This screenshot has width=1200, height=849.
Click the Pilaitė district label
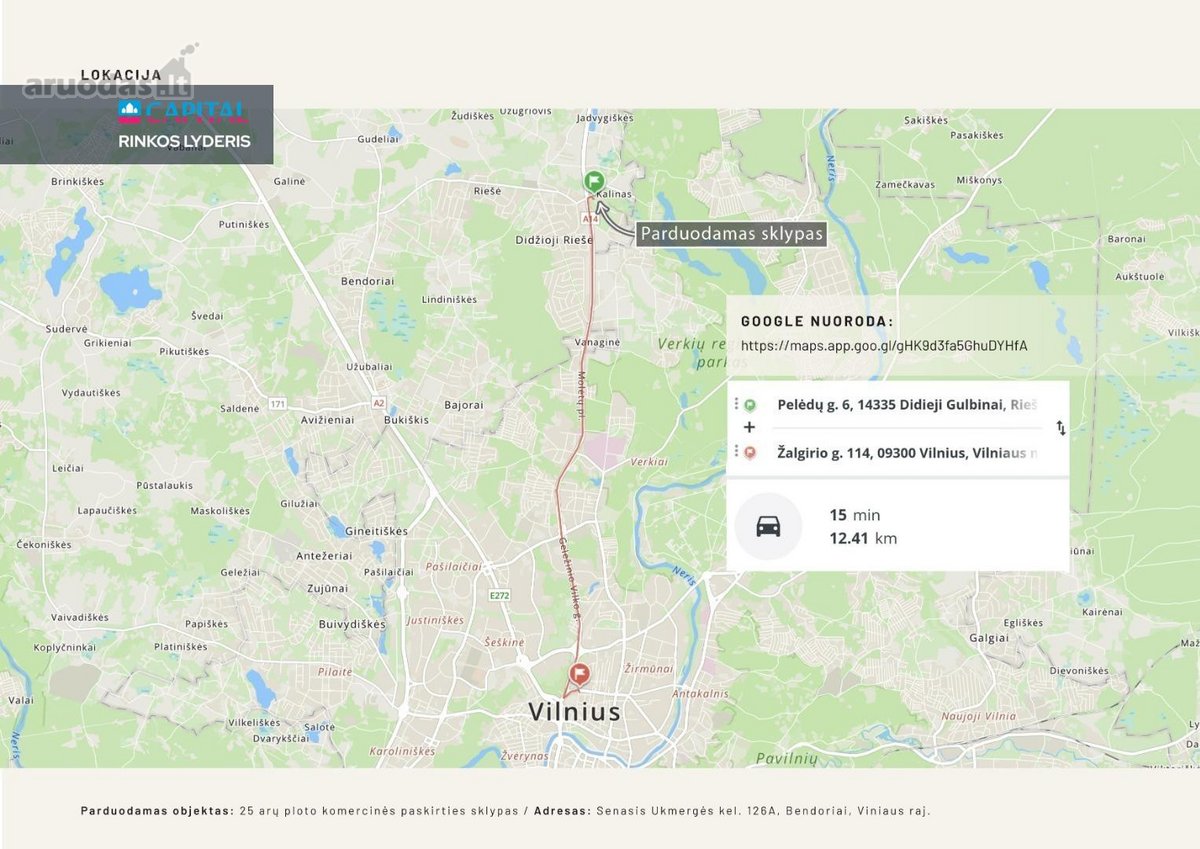coord(335,673)
